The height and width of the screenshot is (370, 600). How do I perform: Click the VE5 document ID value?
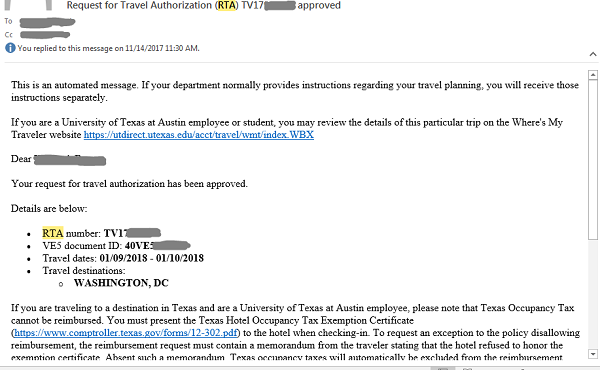[158, 246]
